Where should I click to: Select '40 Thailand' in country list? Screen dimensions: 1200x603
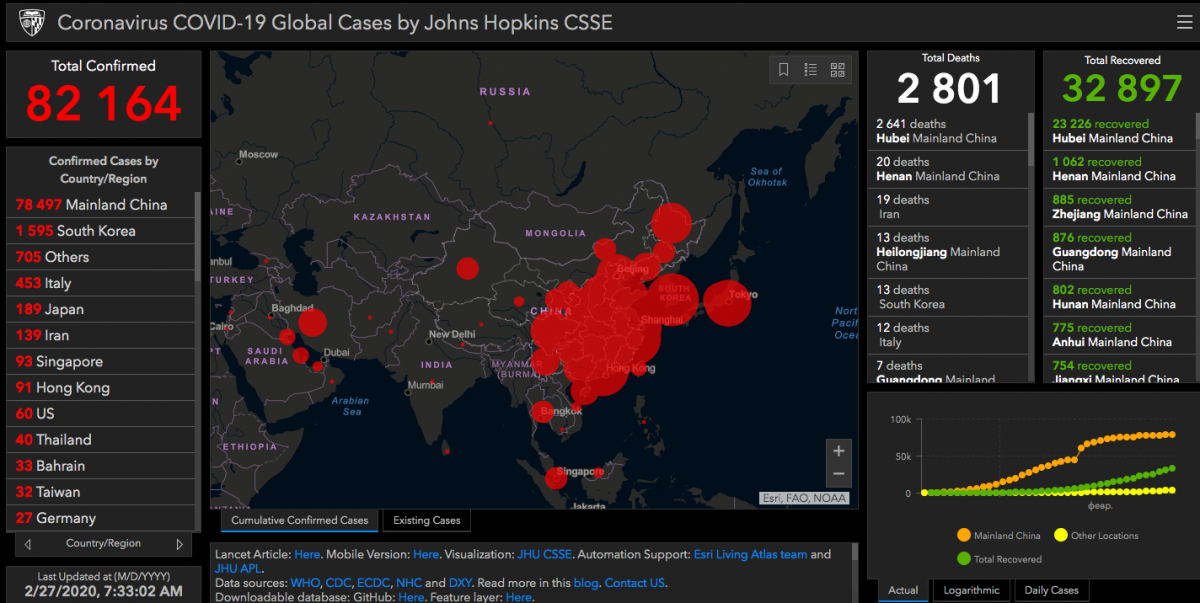[100, 439]
